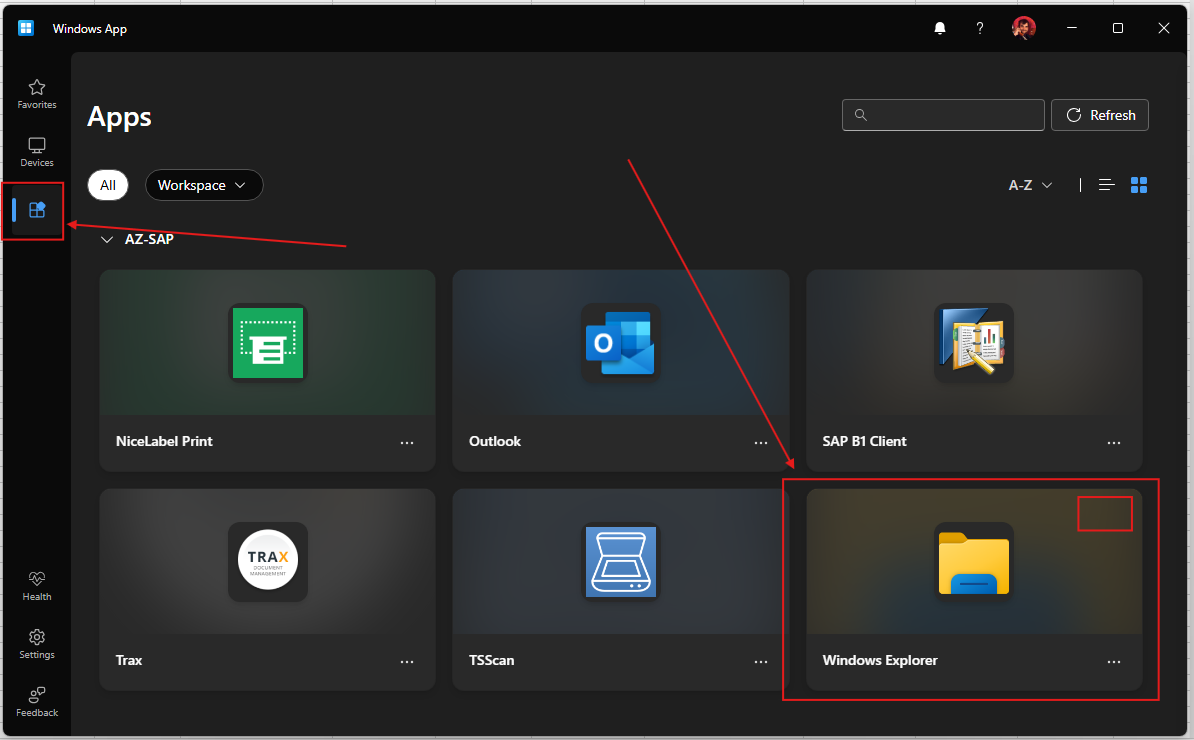Open the Feedback icon
1194x740 pixels.
(37, 701)
